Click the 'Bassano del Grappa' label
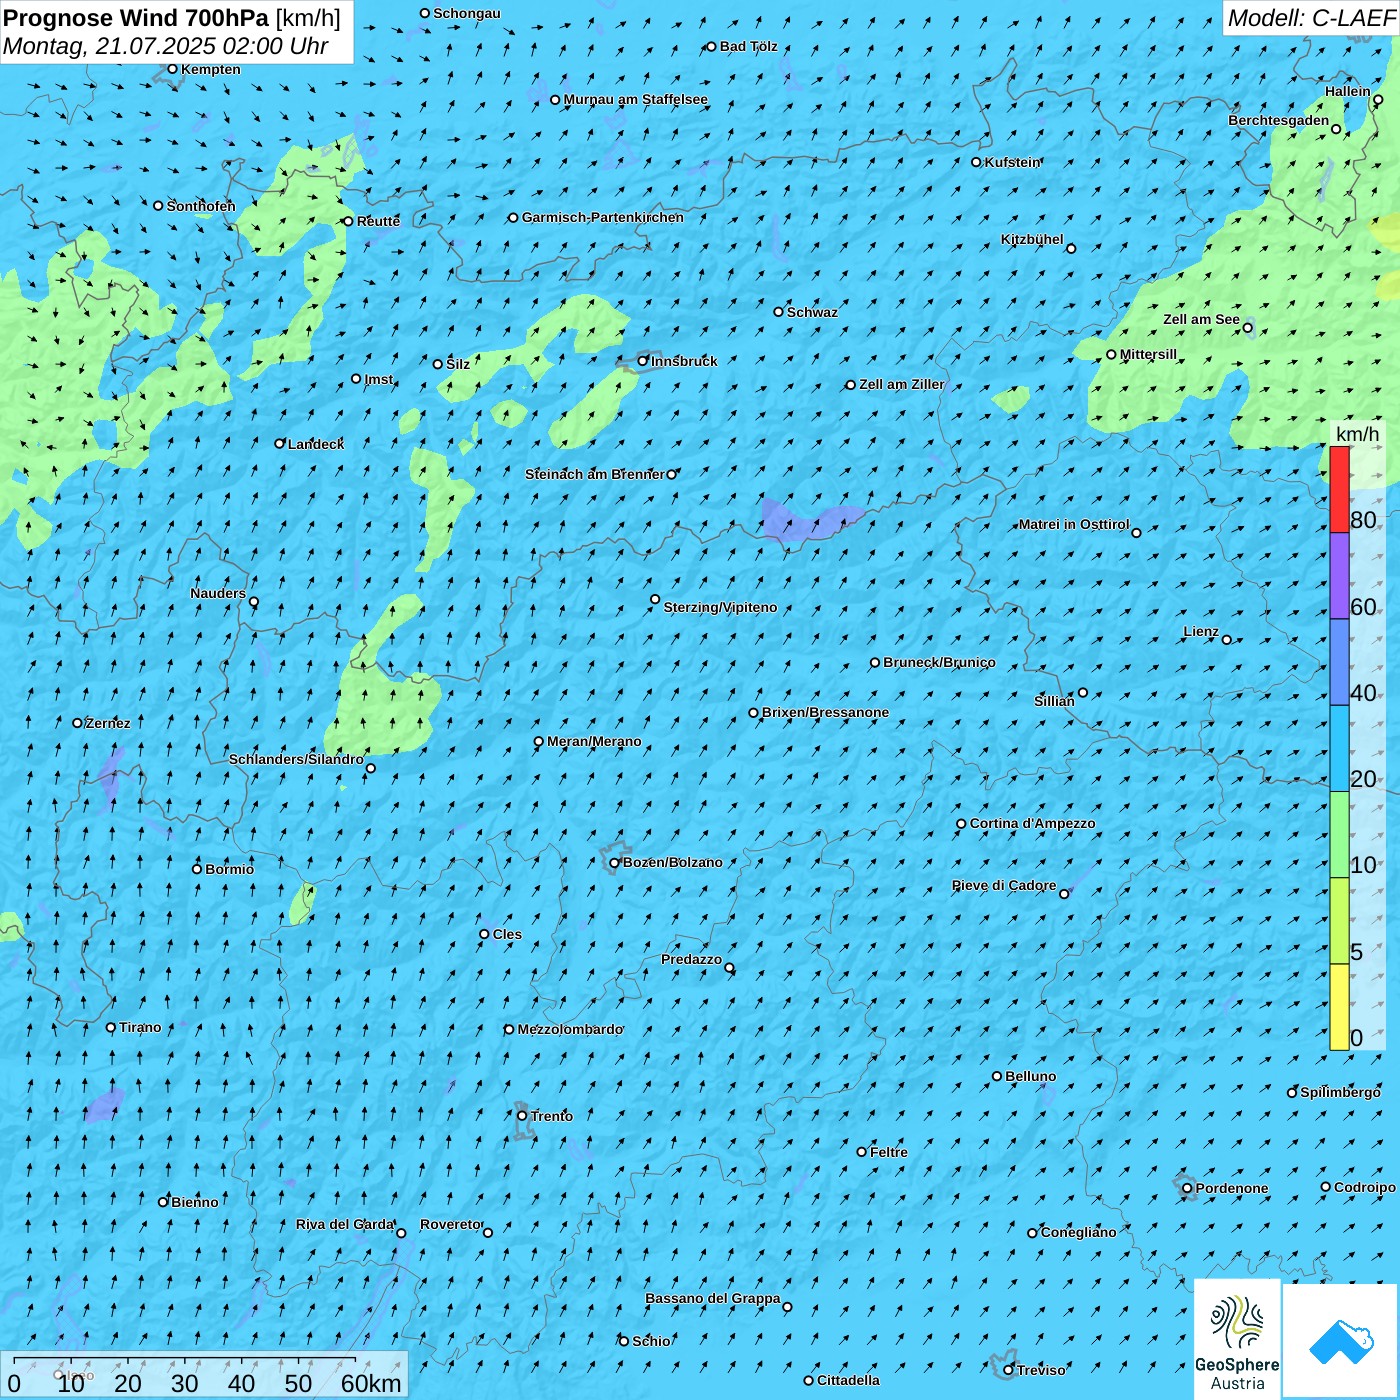The image size is (1400, 1400). [x=713, y=1298]
